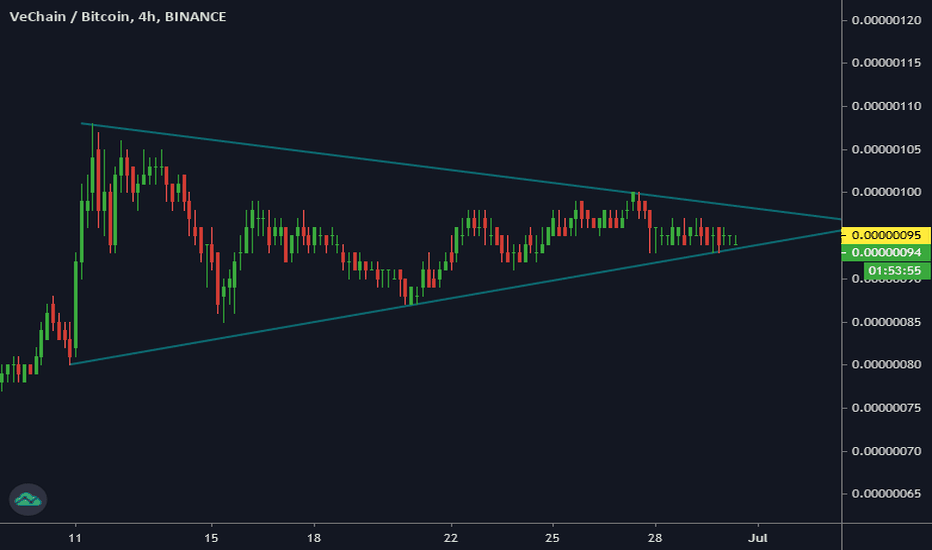Image resolution: width=932 pixels, height=550 pixels.
Task: Click the 0.00000070 price axis label
Action: (x=886, y=451)
